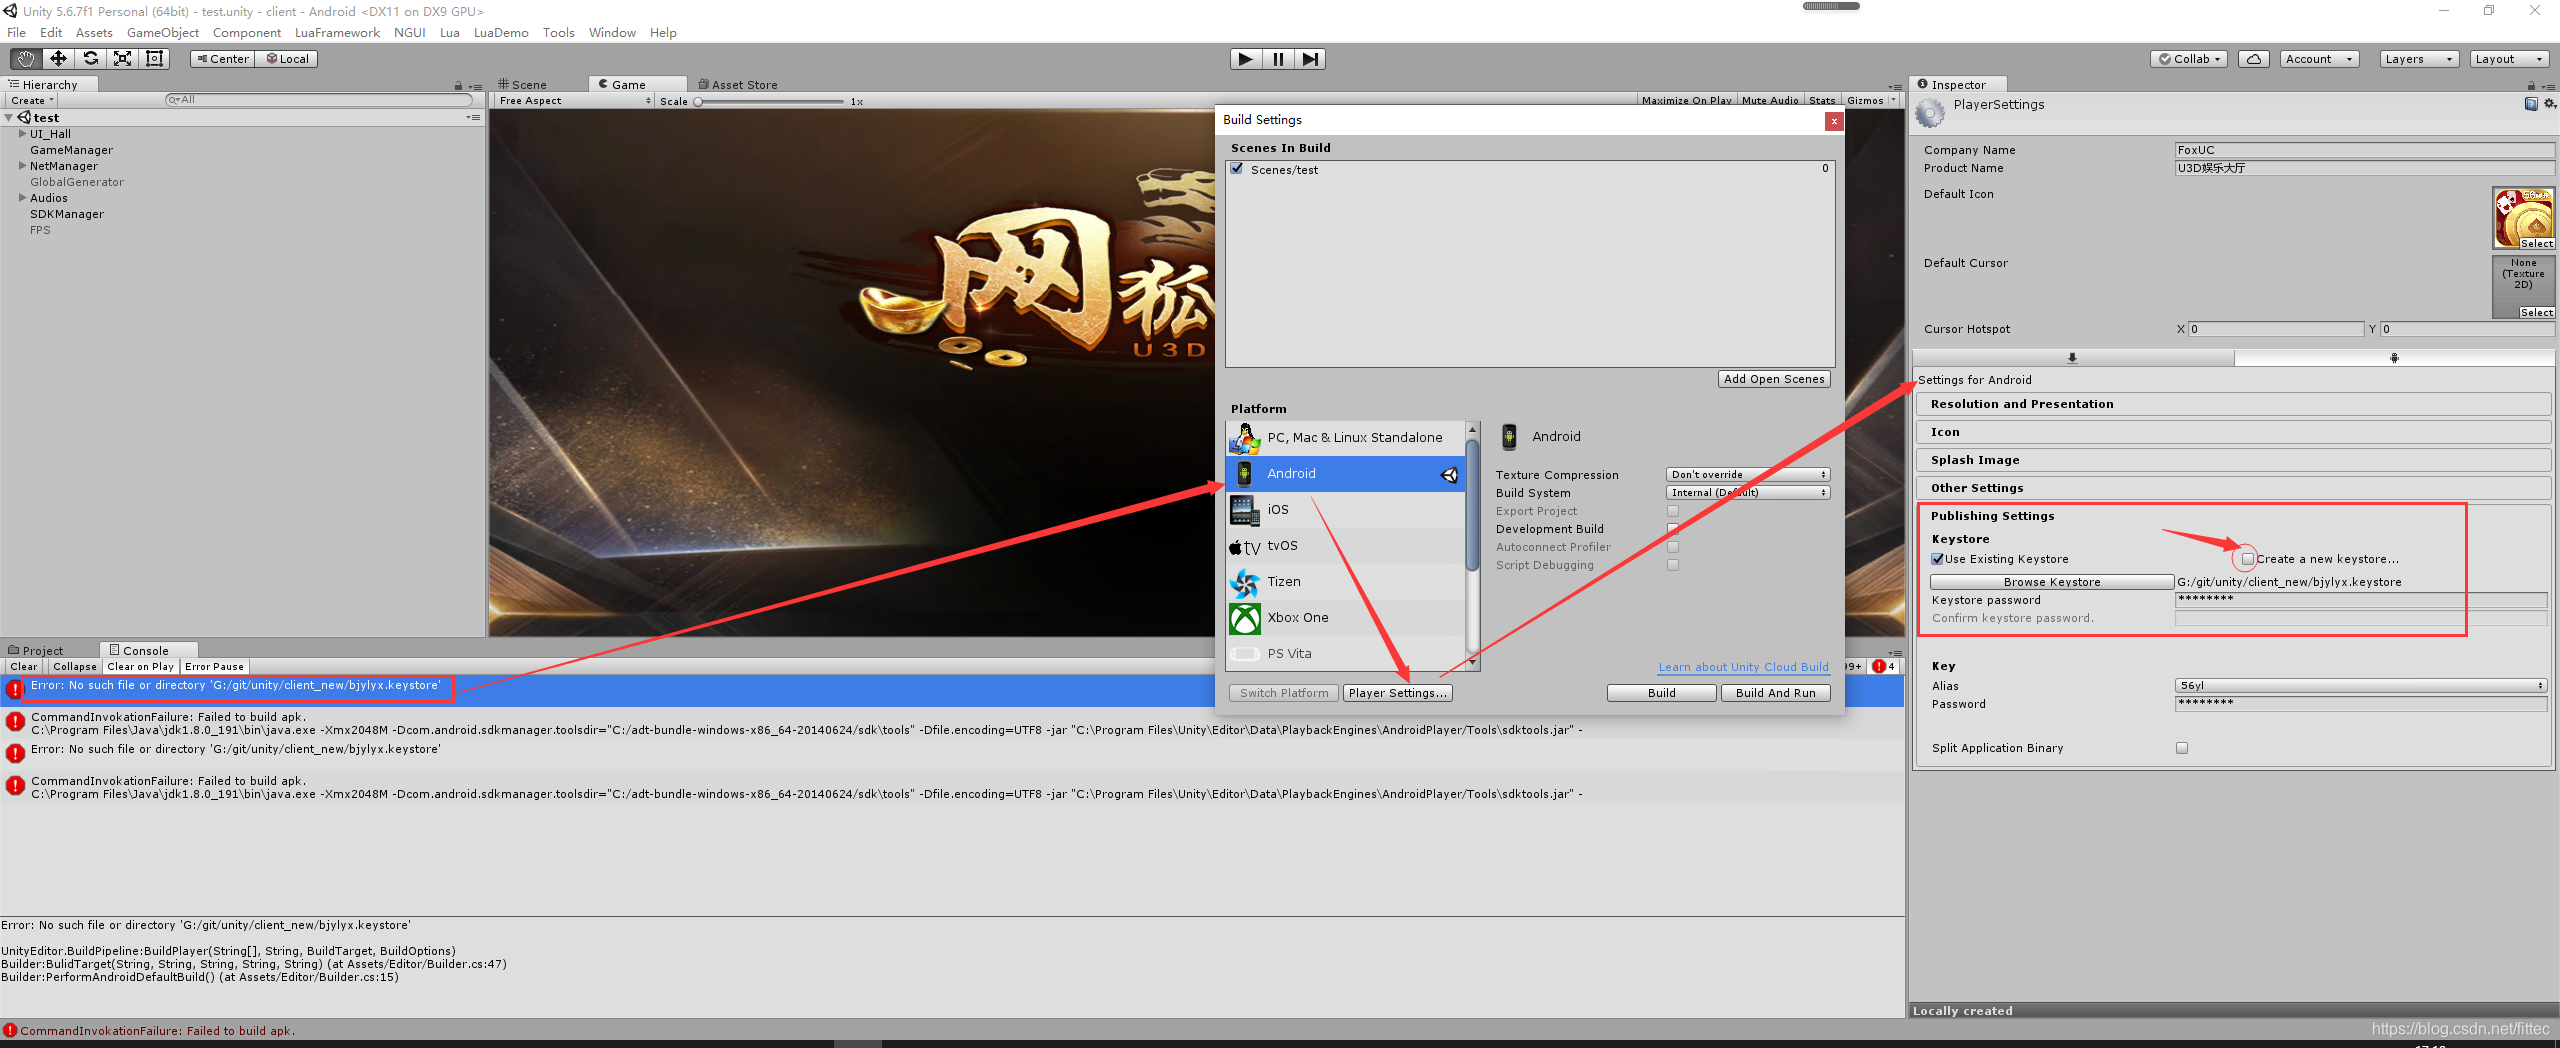Open the Gizmos dropdown
Screen dimensions: 2560x1048
[1871, 100]
